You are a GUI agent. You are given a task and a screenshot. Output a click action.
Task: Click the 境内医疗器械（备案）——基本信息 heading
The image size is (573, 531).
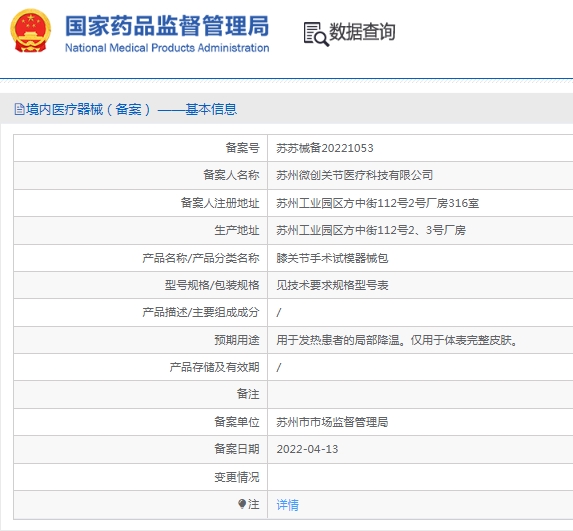click(x=131, y=109)
